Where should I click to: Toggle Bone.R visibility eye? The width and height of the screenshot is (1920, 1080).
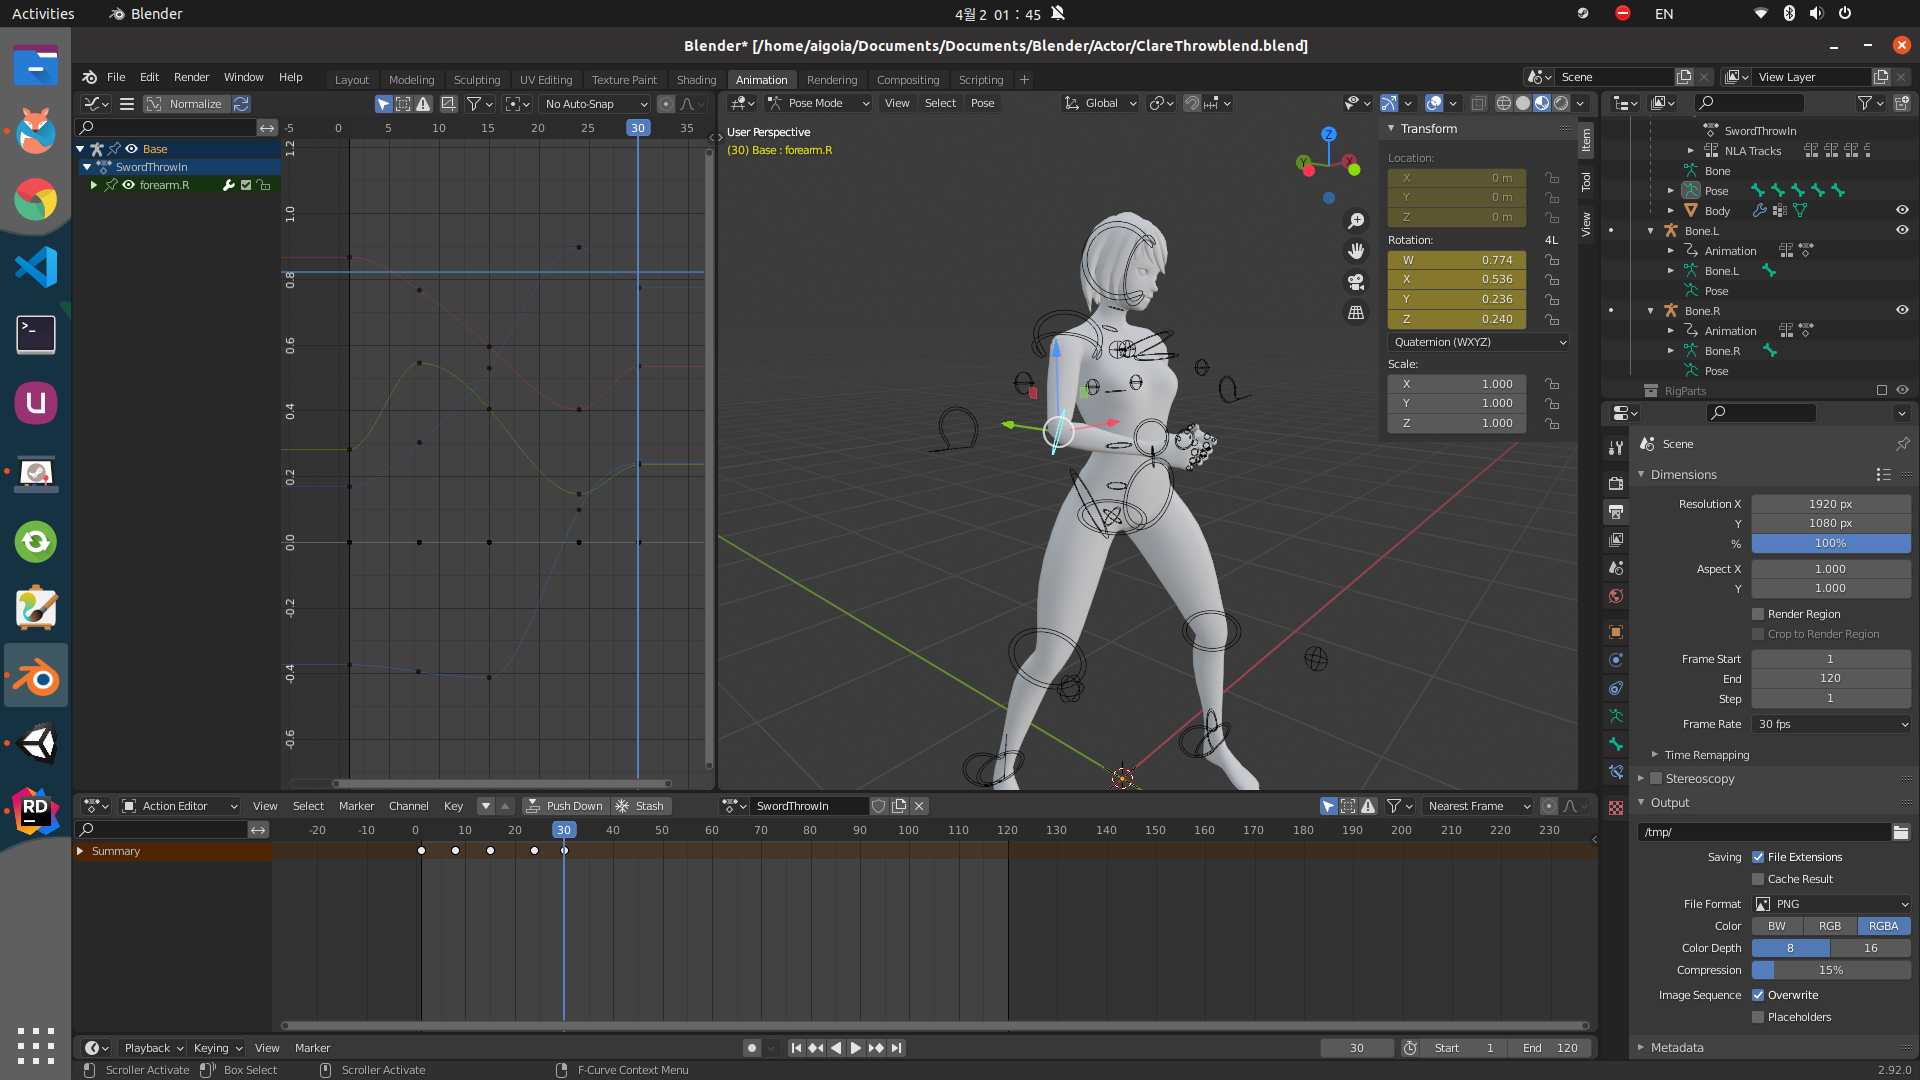point(1902,310)
